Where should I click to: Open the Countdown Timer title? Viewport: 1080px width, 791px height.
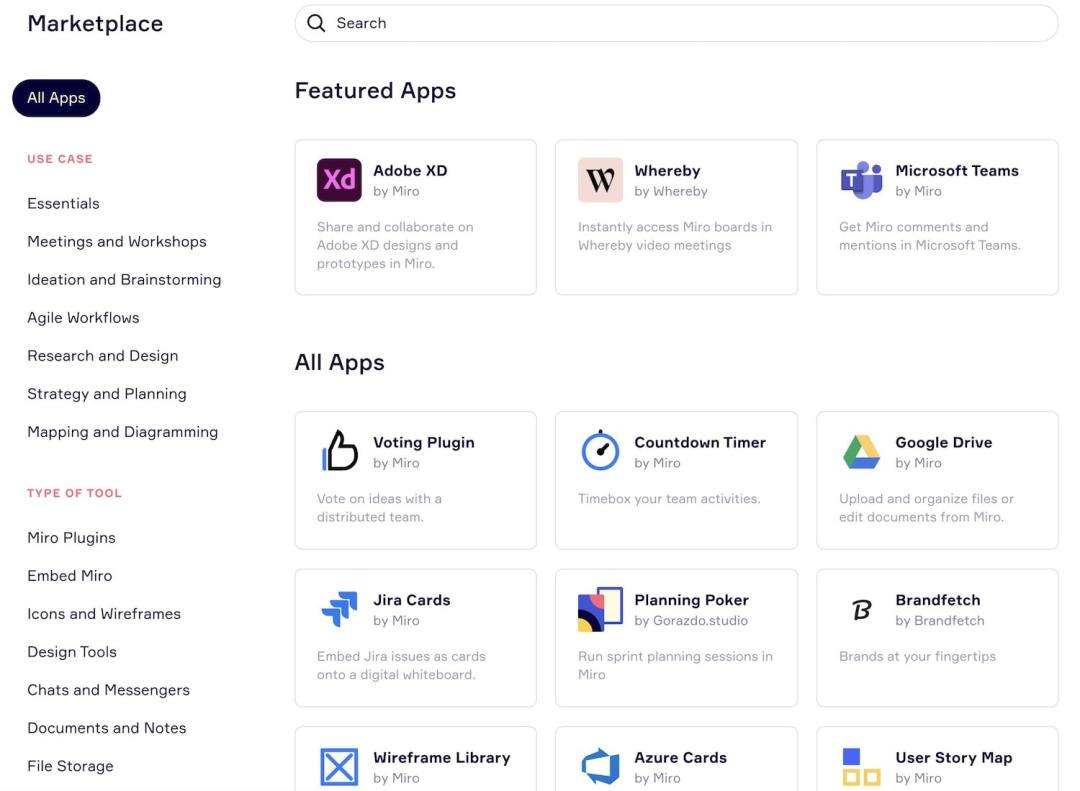(x=700, y=443)
